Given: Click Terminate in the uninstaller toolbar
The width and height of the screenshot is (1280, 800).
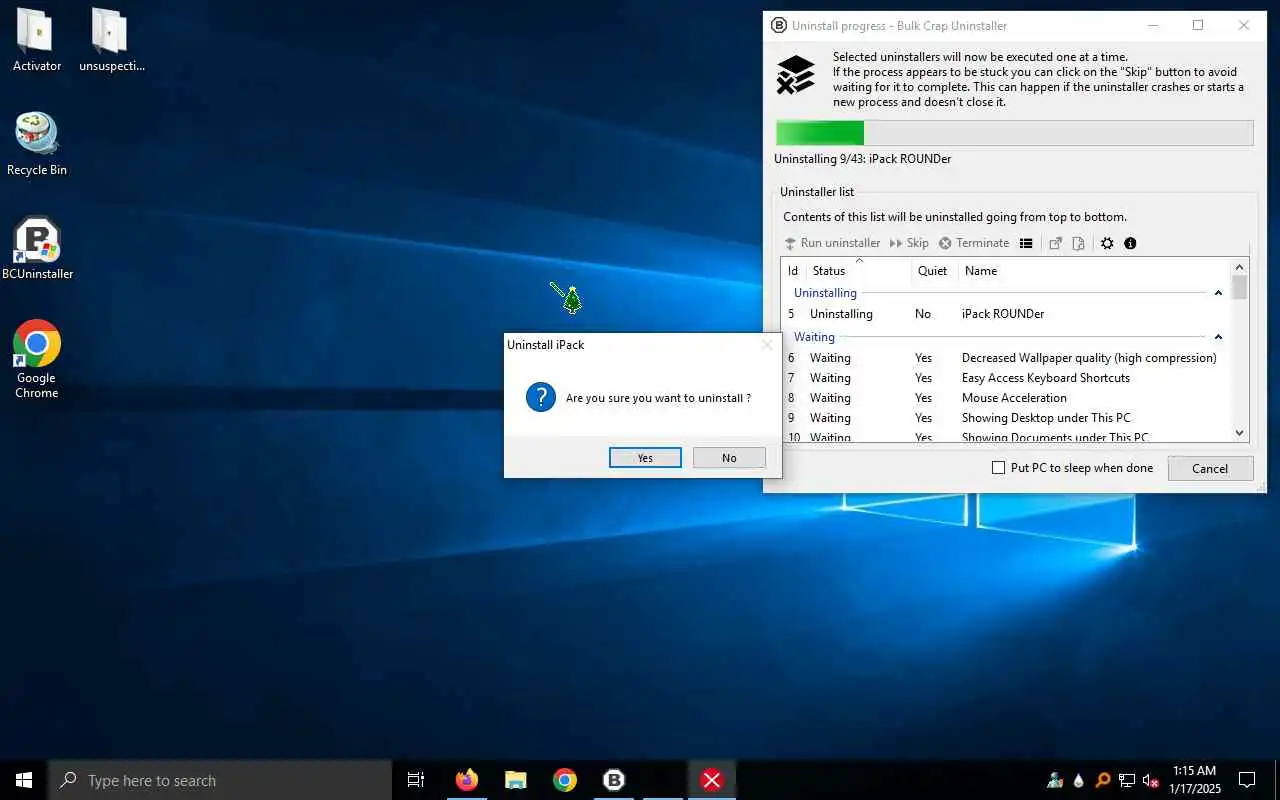Looking at the screenshot, I should 974,243.
